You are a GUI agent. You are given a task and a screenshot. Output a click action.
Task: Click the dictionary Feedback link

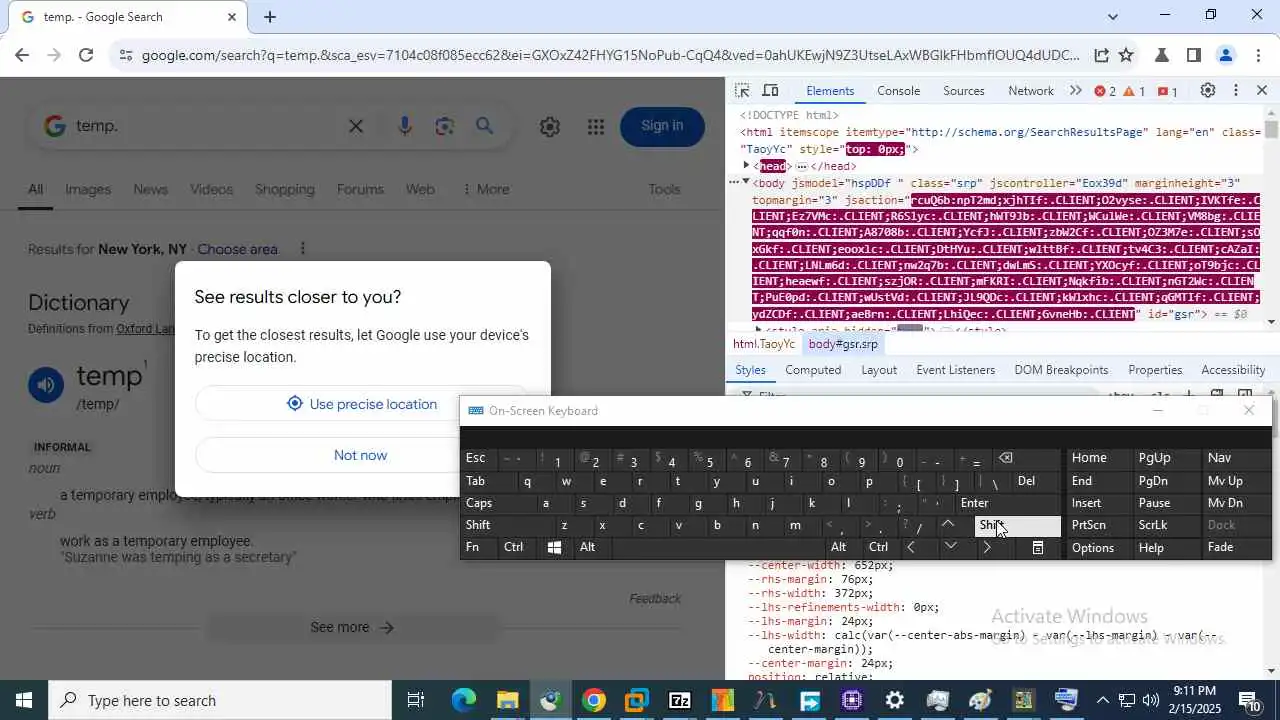point(655,599)
